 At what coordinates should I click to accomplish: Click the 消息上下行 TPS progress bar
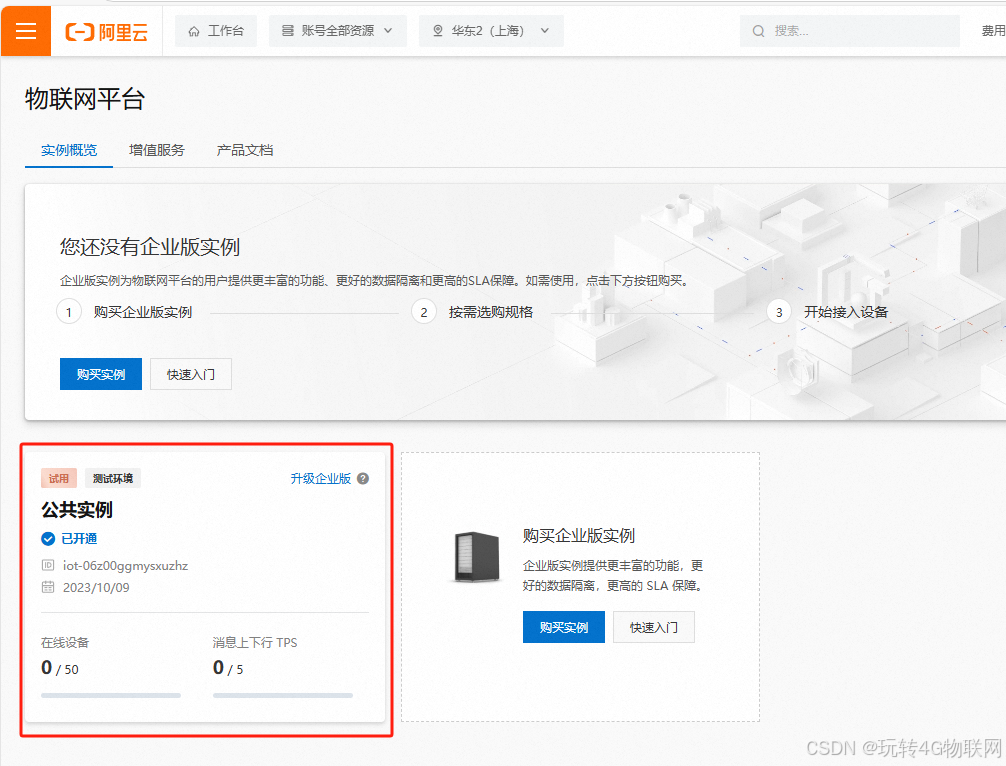click(x=283, y=695)
